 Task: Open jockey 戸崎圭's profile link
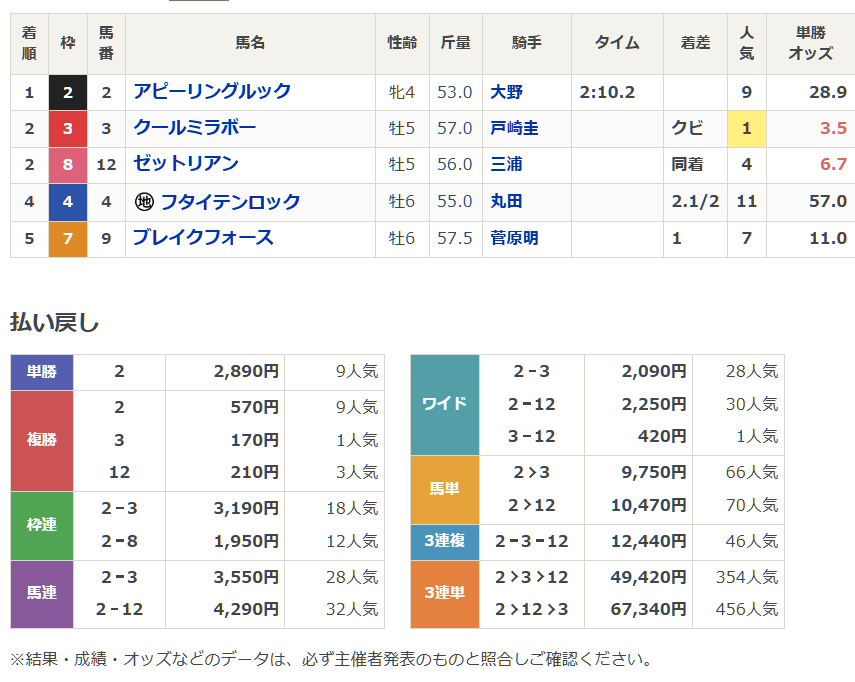coord(514,128)
